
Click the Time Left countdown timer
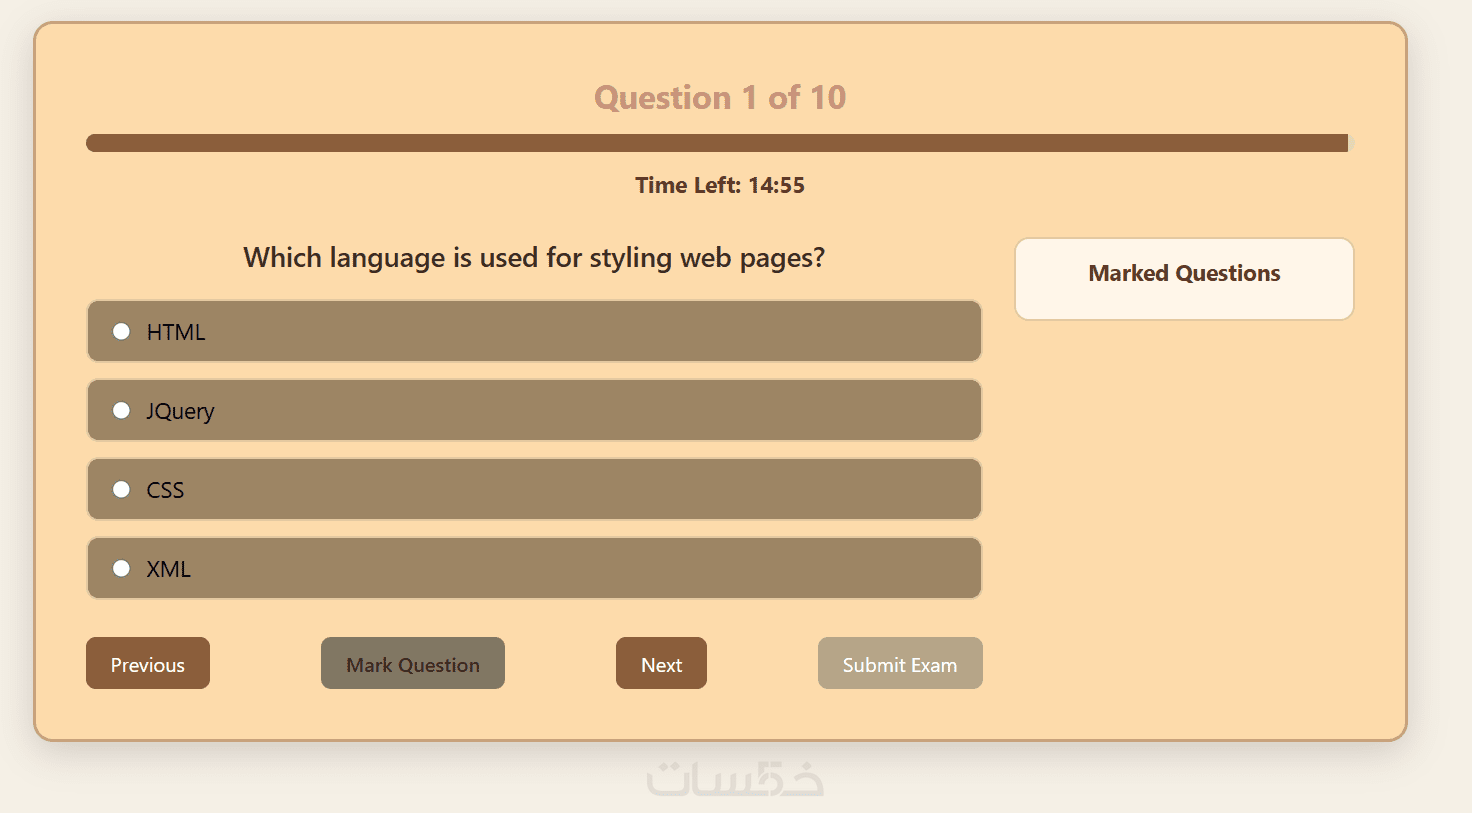point(720,185)
